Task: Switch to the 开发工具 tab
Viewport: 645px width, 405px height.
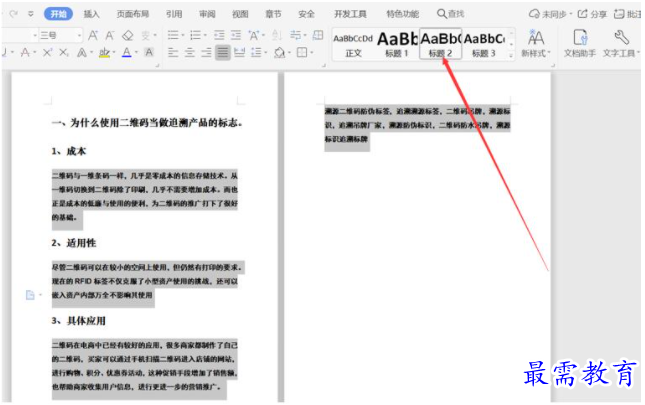Action: (350, 14)
